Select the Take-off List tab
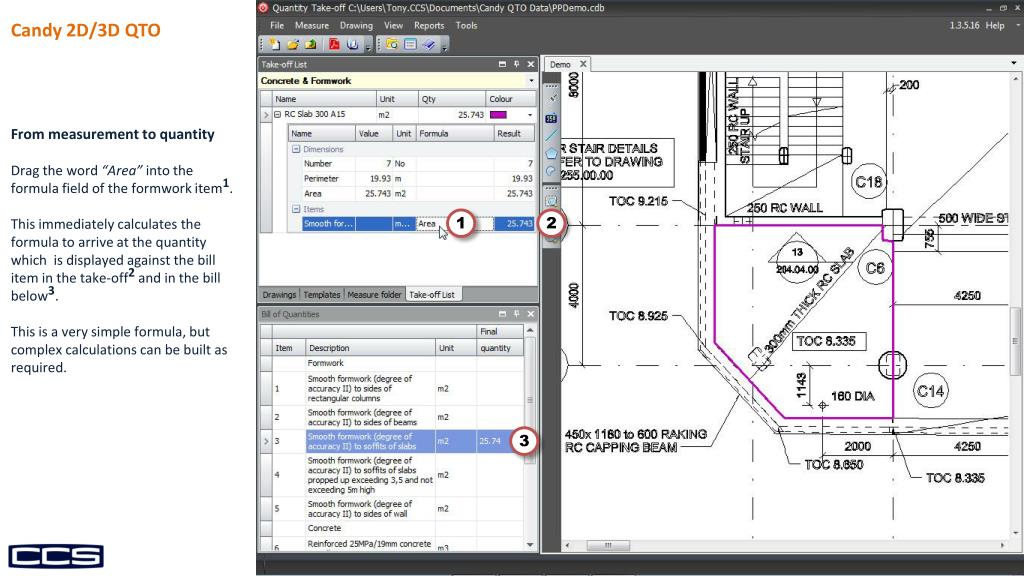Screen dimensions: 1024x576 [x=432, y=295]
